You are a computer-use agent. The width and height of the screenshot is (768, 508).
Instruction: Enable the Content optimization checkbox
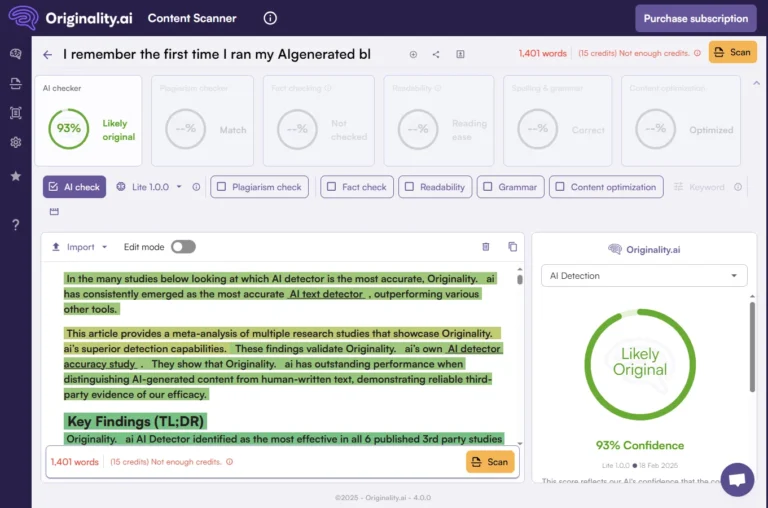[560, 187]
